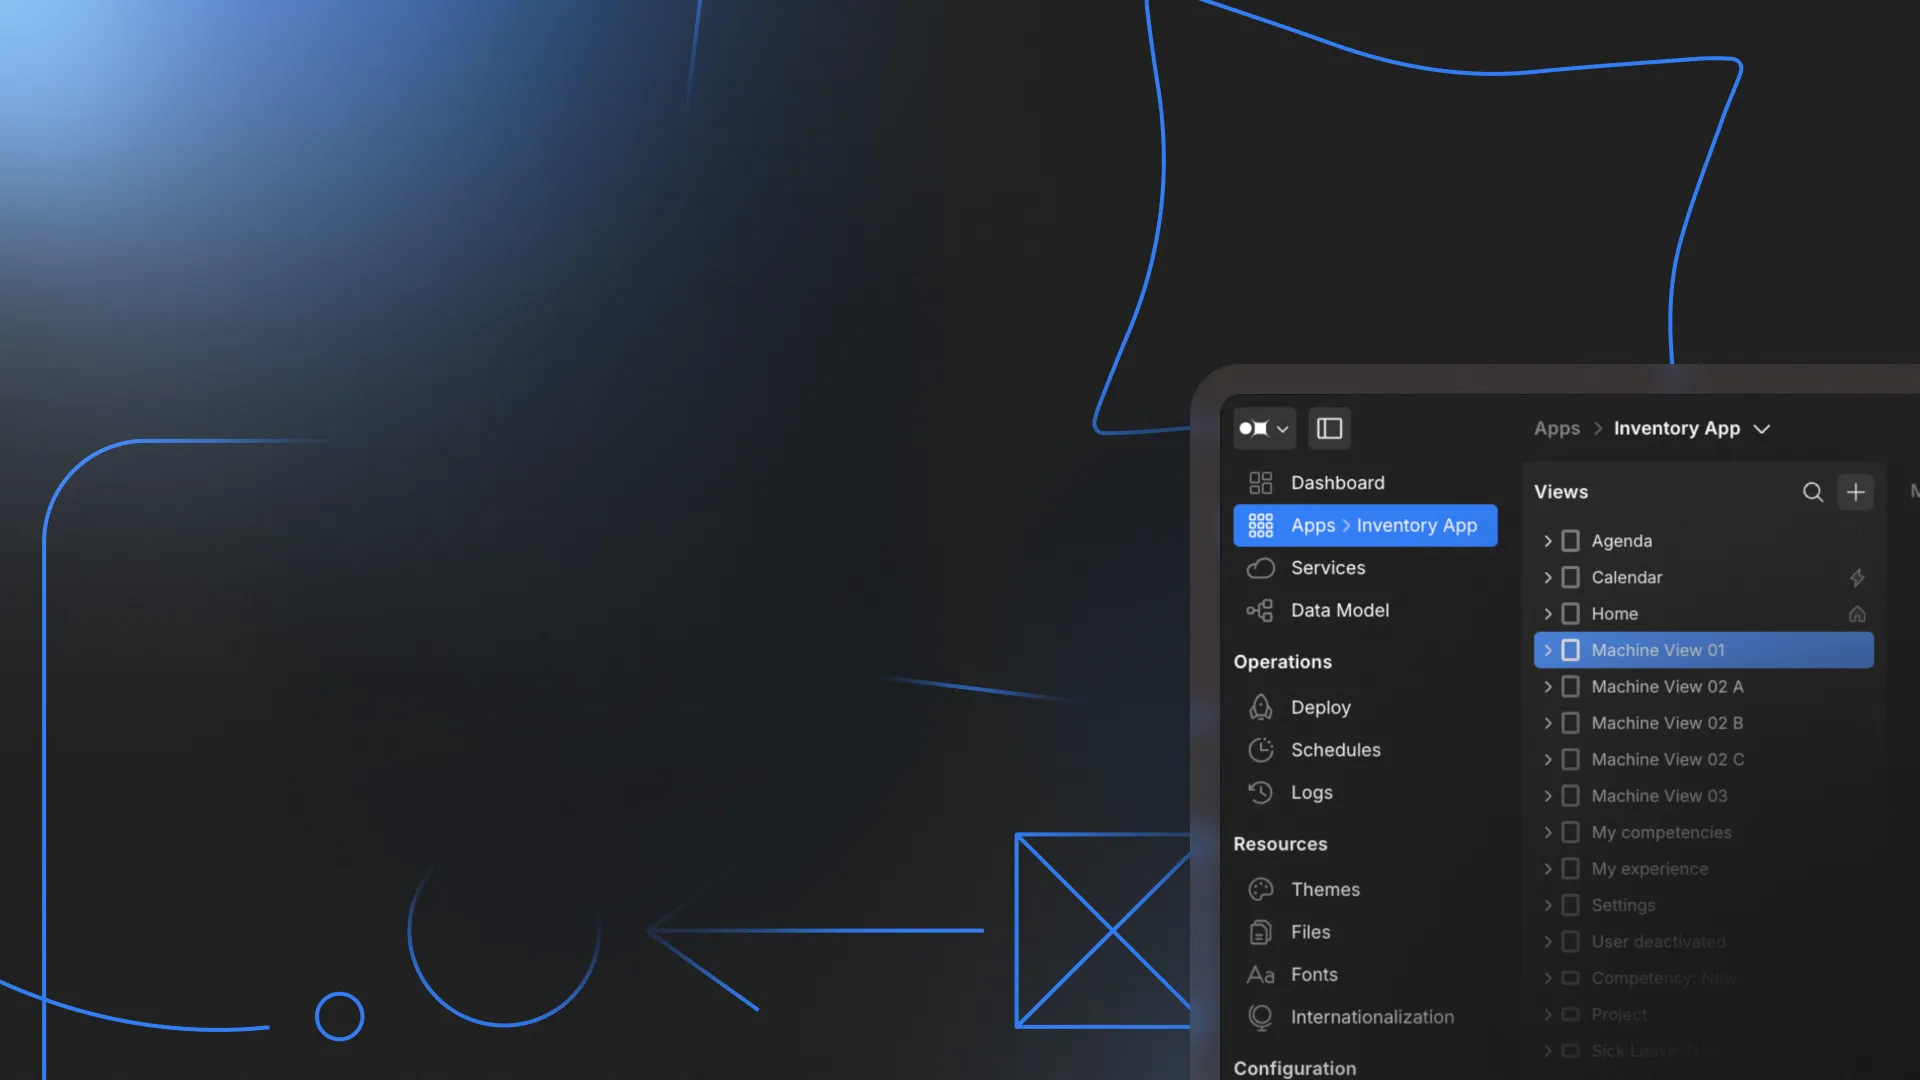The image size is (1920, 1080).
Task: Click the Apps breadcrumb link
Action: [1556, 428]
